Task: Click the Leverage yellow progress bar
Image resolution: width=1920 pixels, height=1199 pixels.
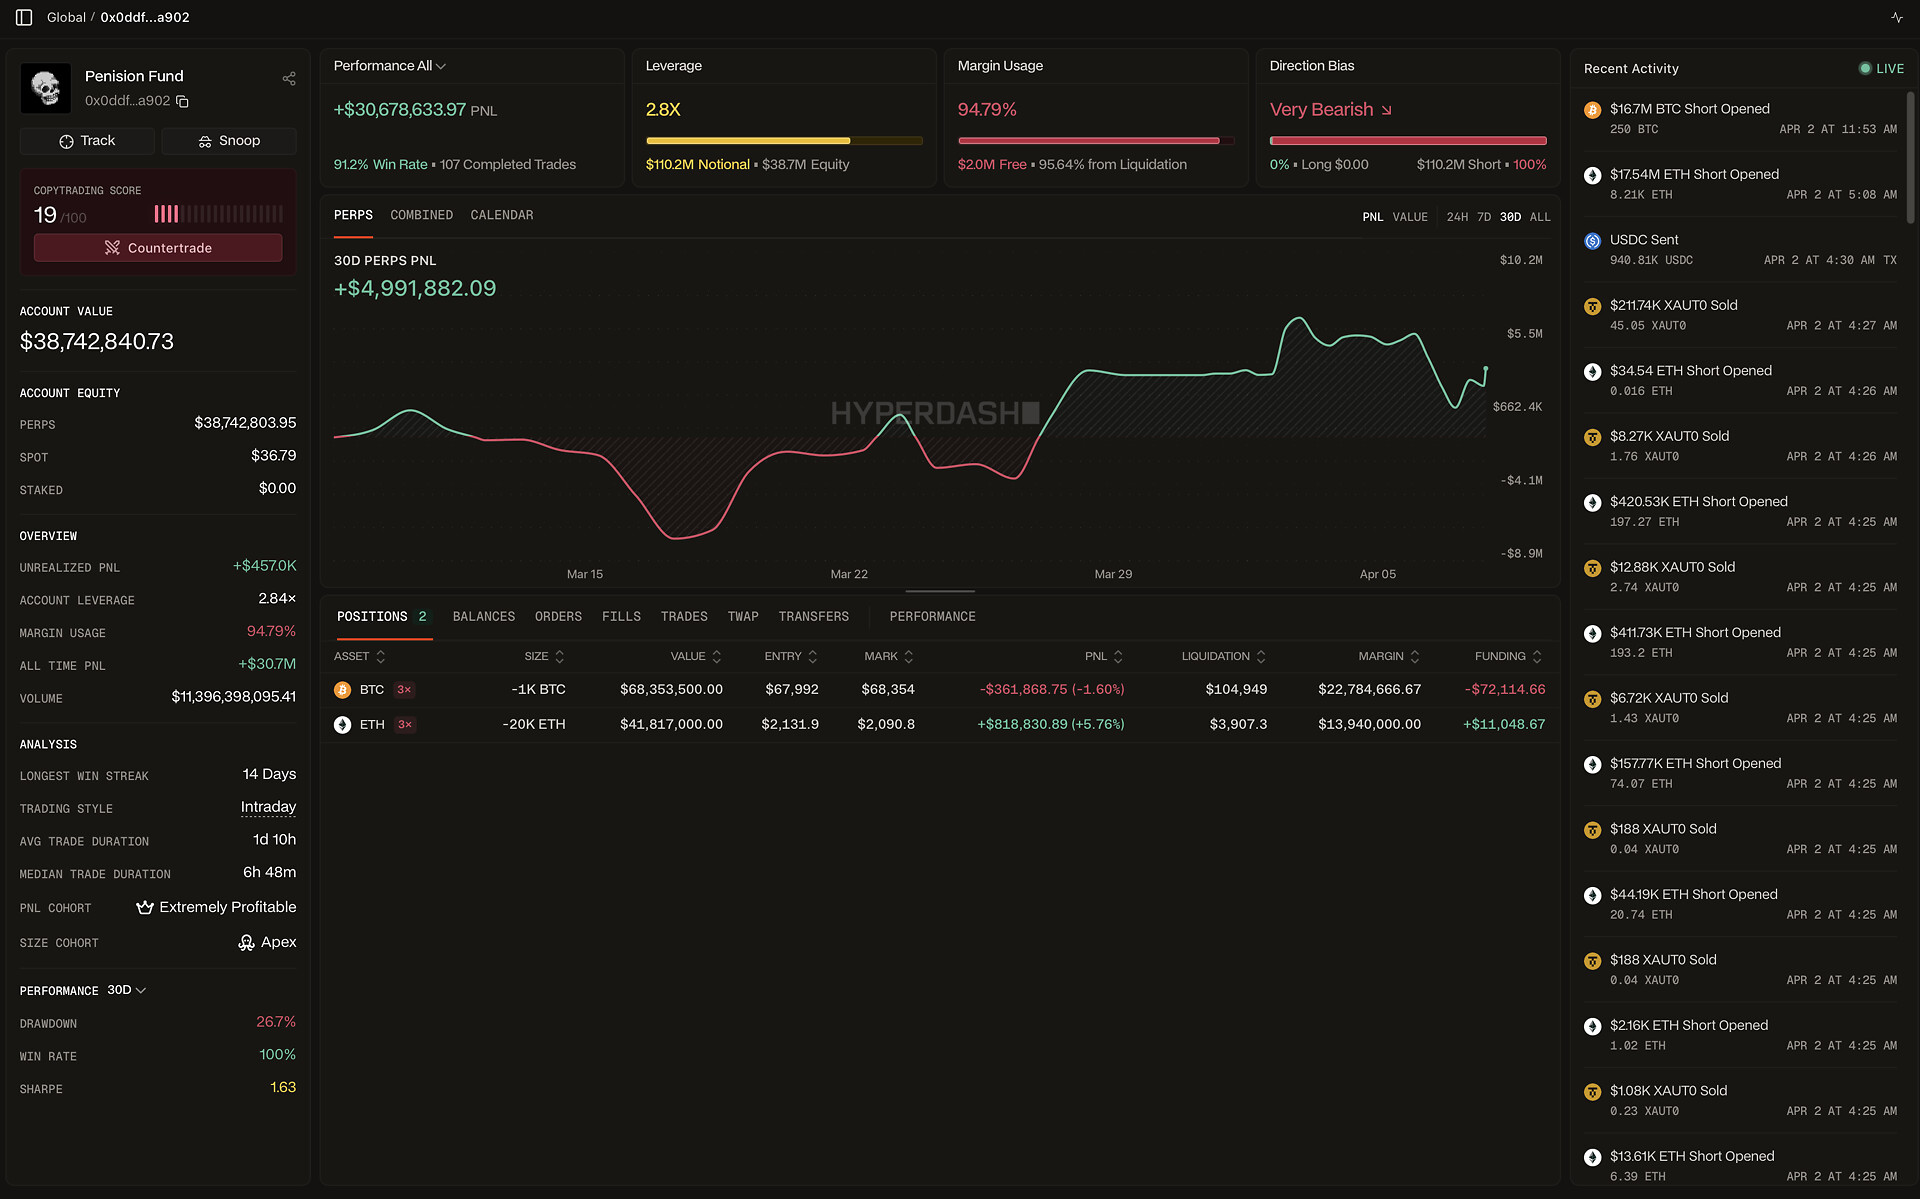Action: (x=783, y=141)
